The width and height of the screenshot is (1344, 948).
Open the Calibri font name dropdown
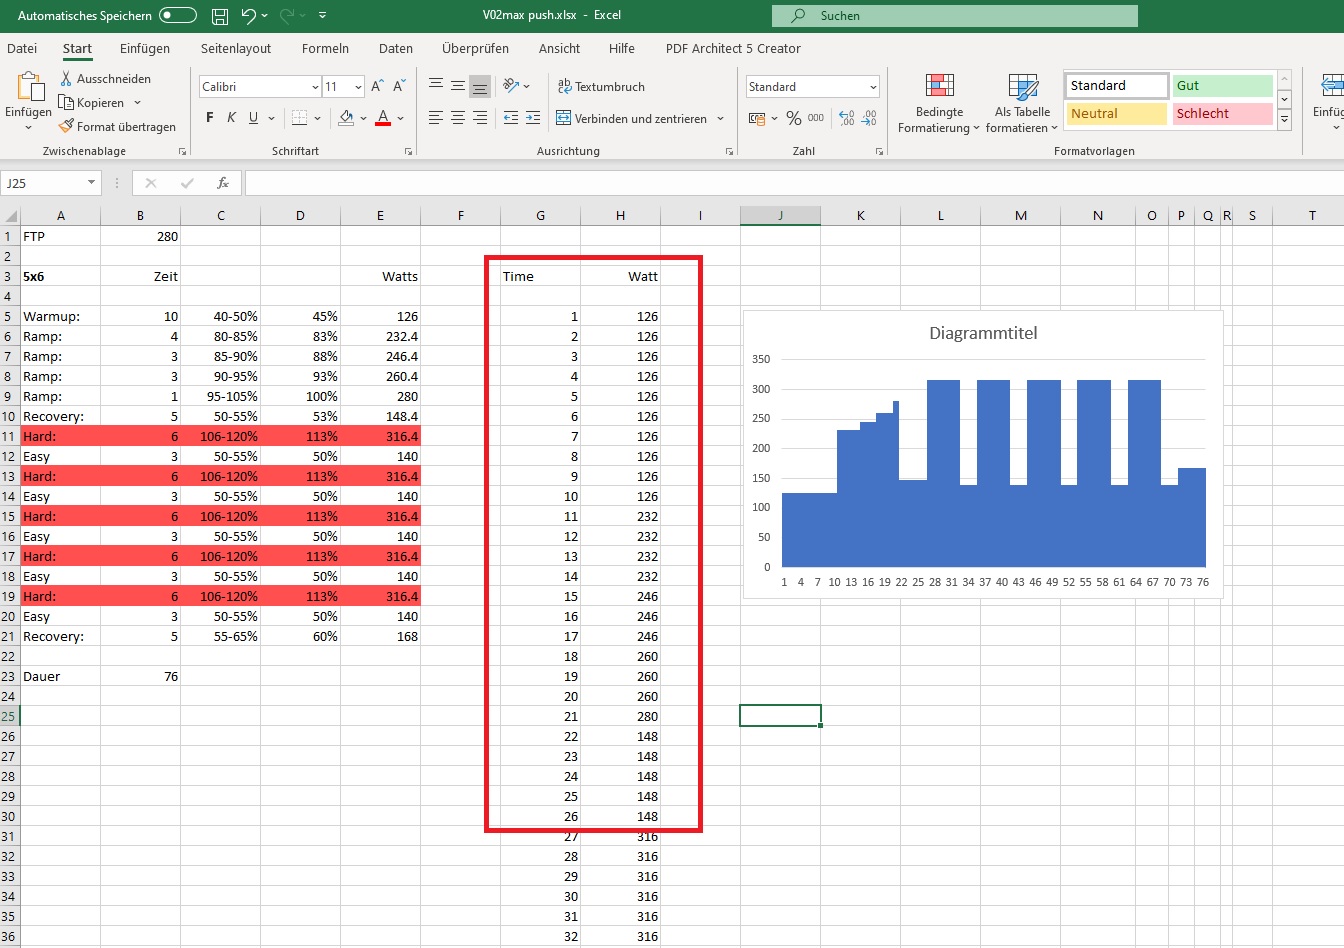point(315,87)
